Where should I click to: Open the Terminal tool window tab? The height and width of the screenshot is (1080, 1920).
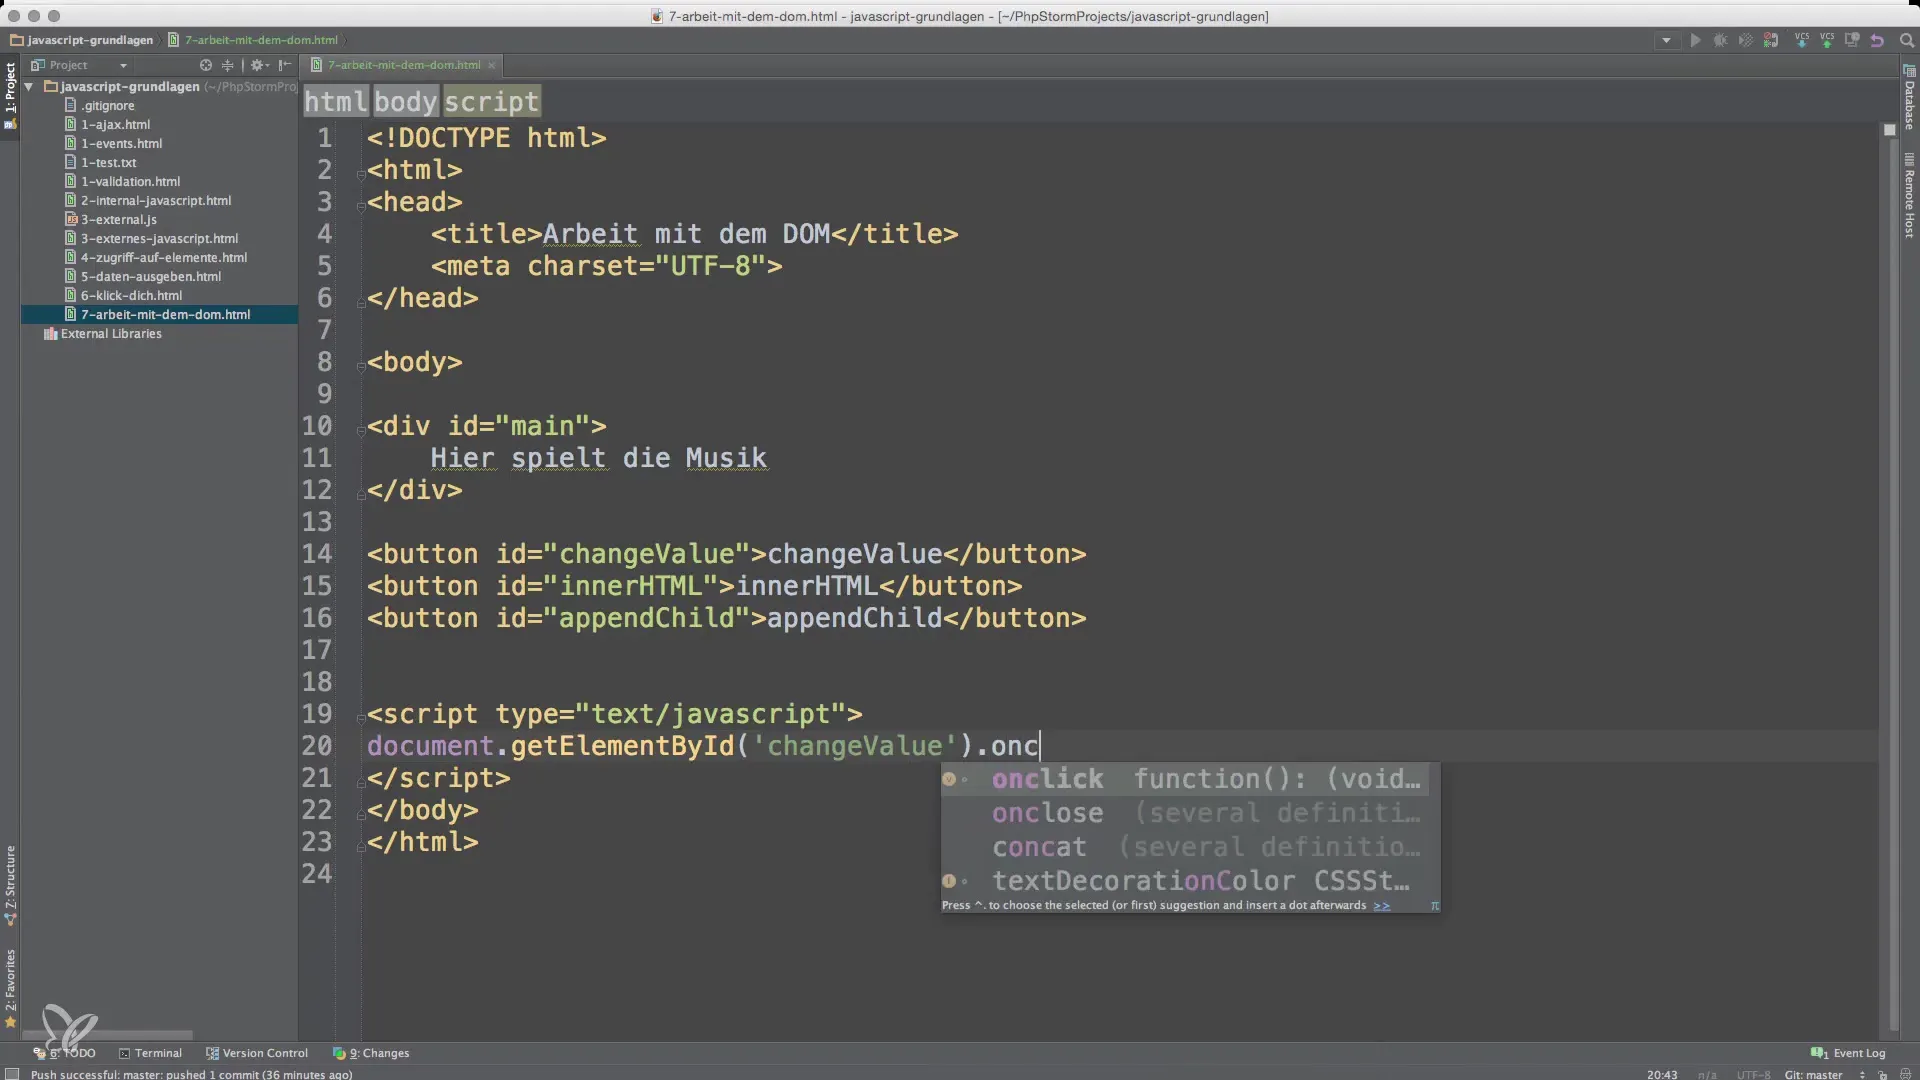pos(151,1053)
